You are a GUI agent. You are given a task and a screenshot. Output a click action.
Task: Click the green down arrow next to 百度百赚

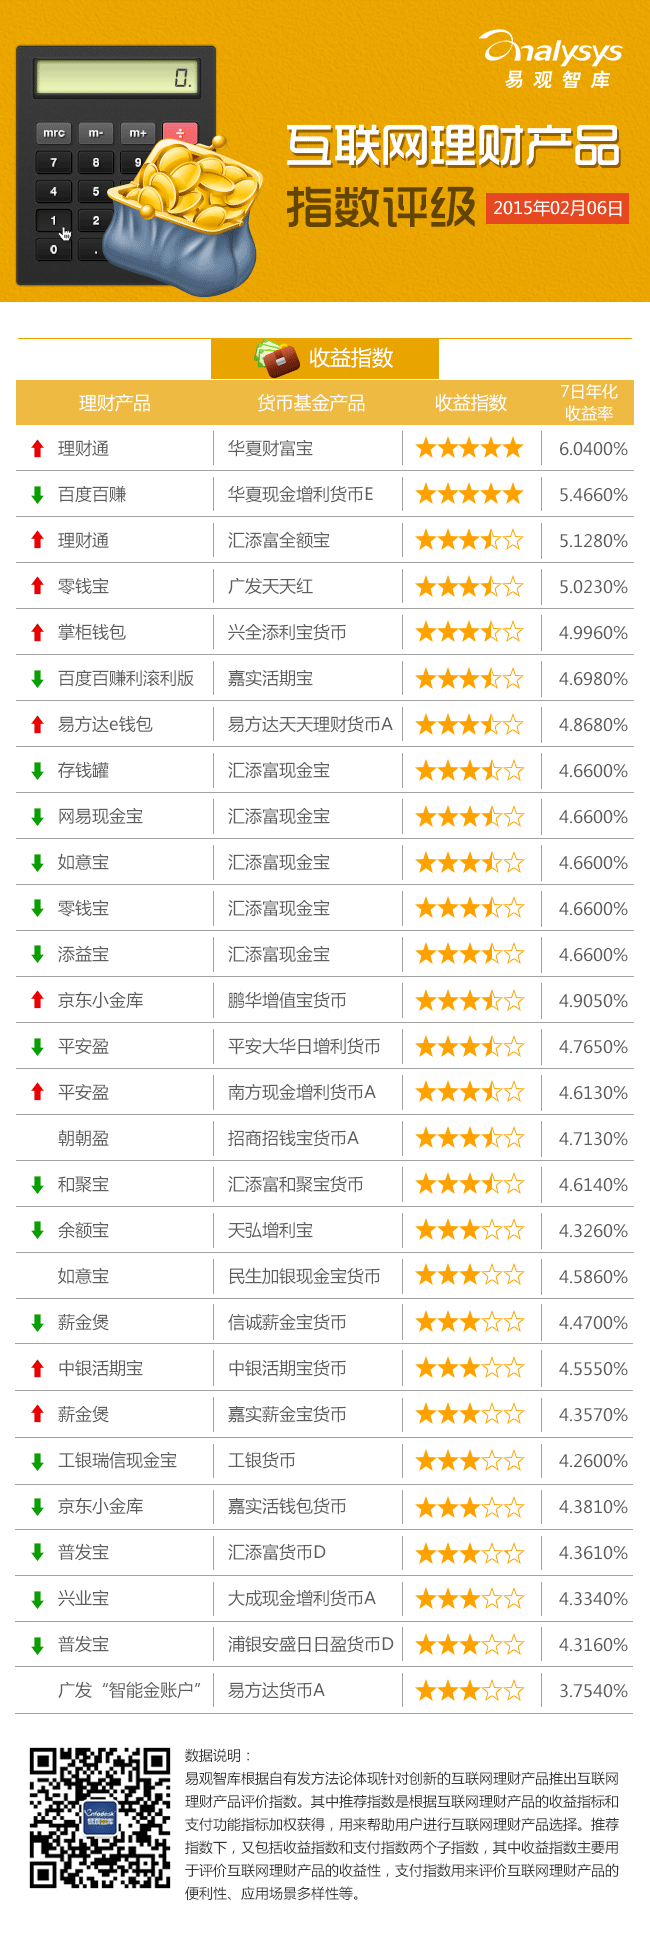pyautogui.click(x=37, y=495)
